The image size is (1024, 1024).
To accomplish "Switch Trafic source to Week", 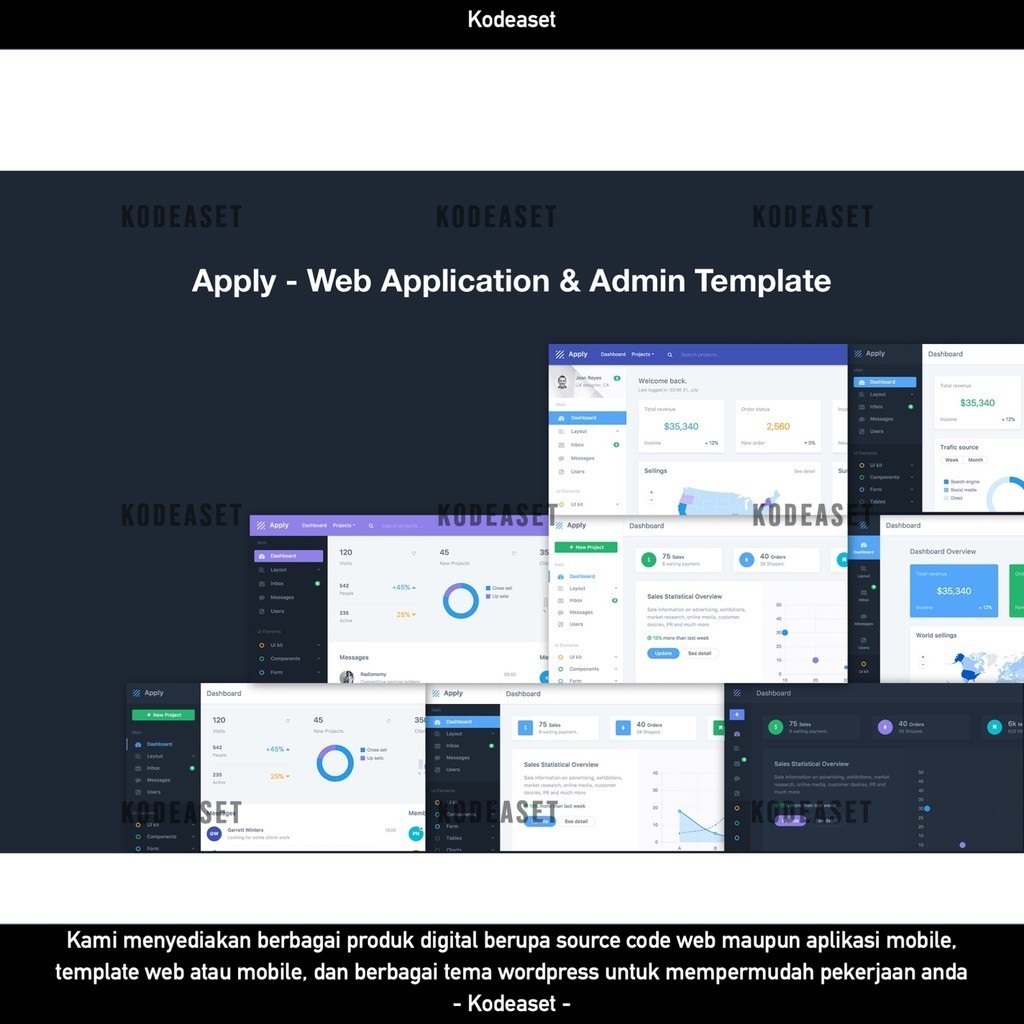I will [952, 460].
